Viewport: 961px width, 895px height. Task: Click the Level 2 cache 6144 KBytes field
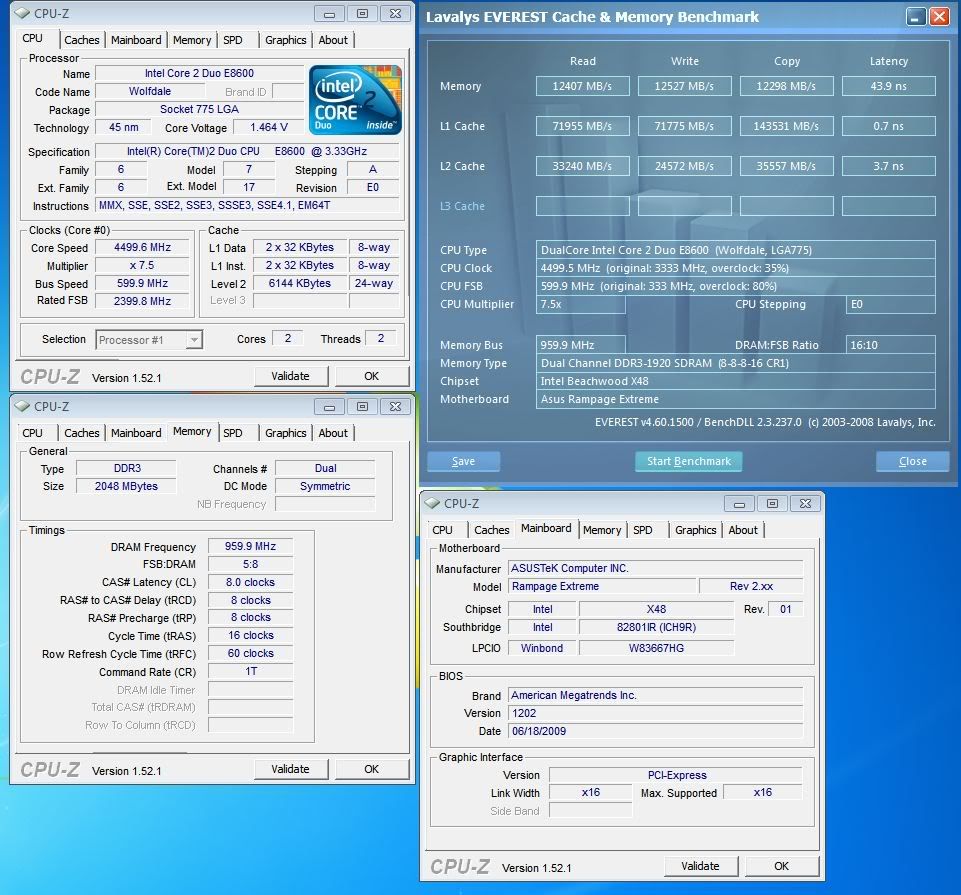(x=300, y=283)
